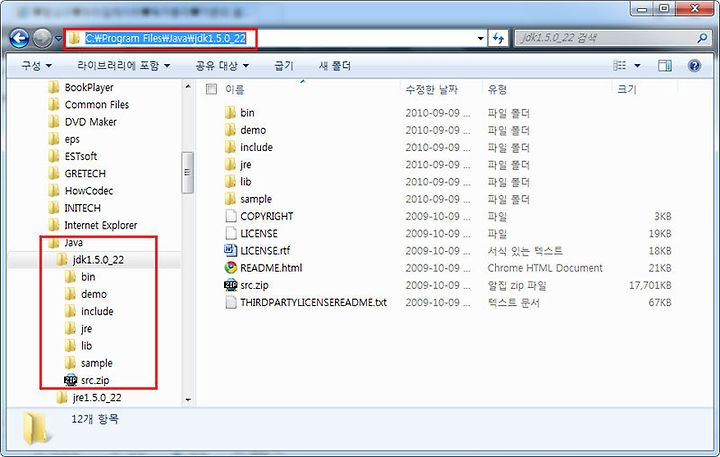Select sample folder icon in file list
This screenshot has width=720, height=457.
tap(231, 199)
